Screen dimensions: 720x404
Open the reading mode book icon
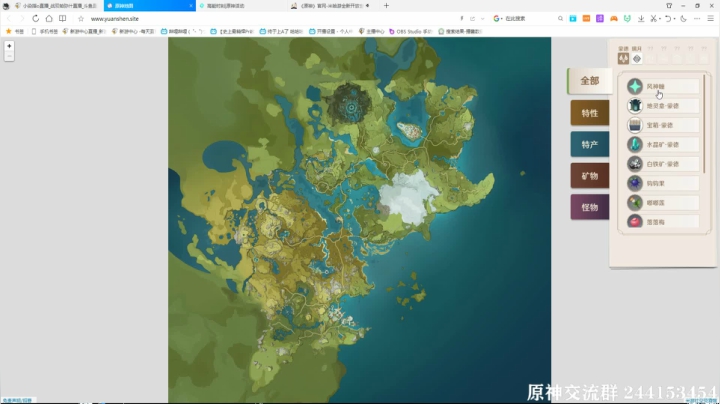pos(62,18)
